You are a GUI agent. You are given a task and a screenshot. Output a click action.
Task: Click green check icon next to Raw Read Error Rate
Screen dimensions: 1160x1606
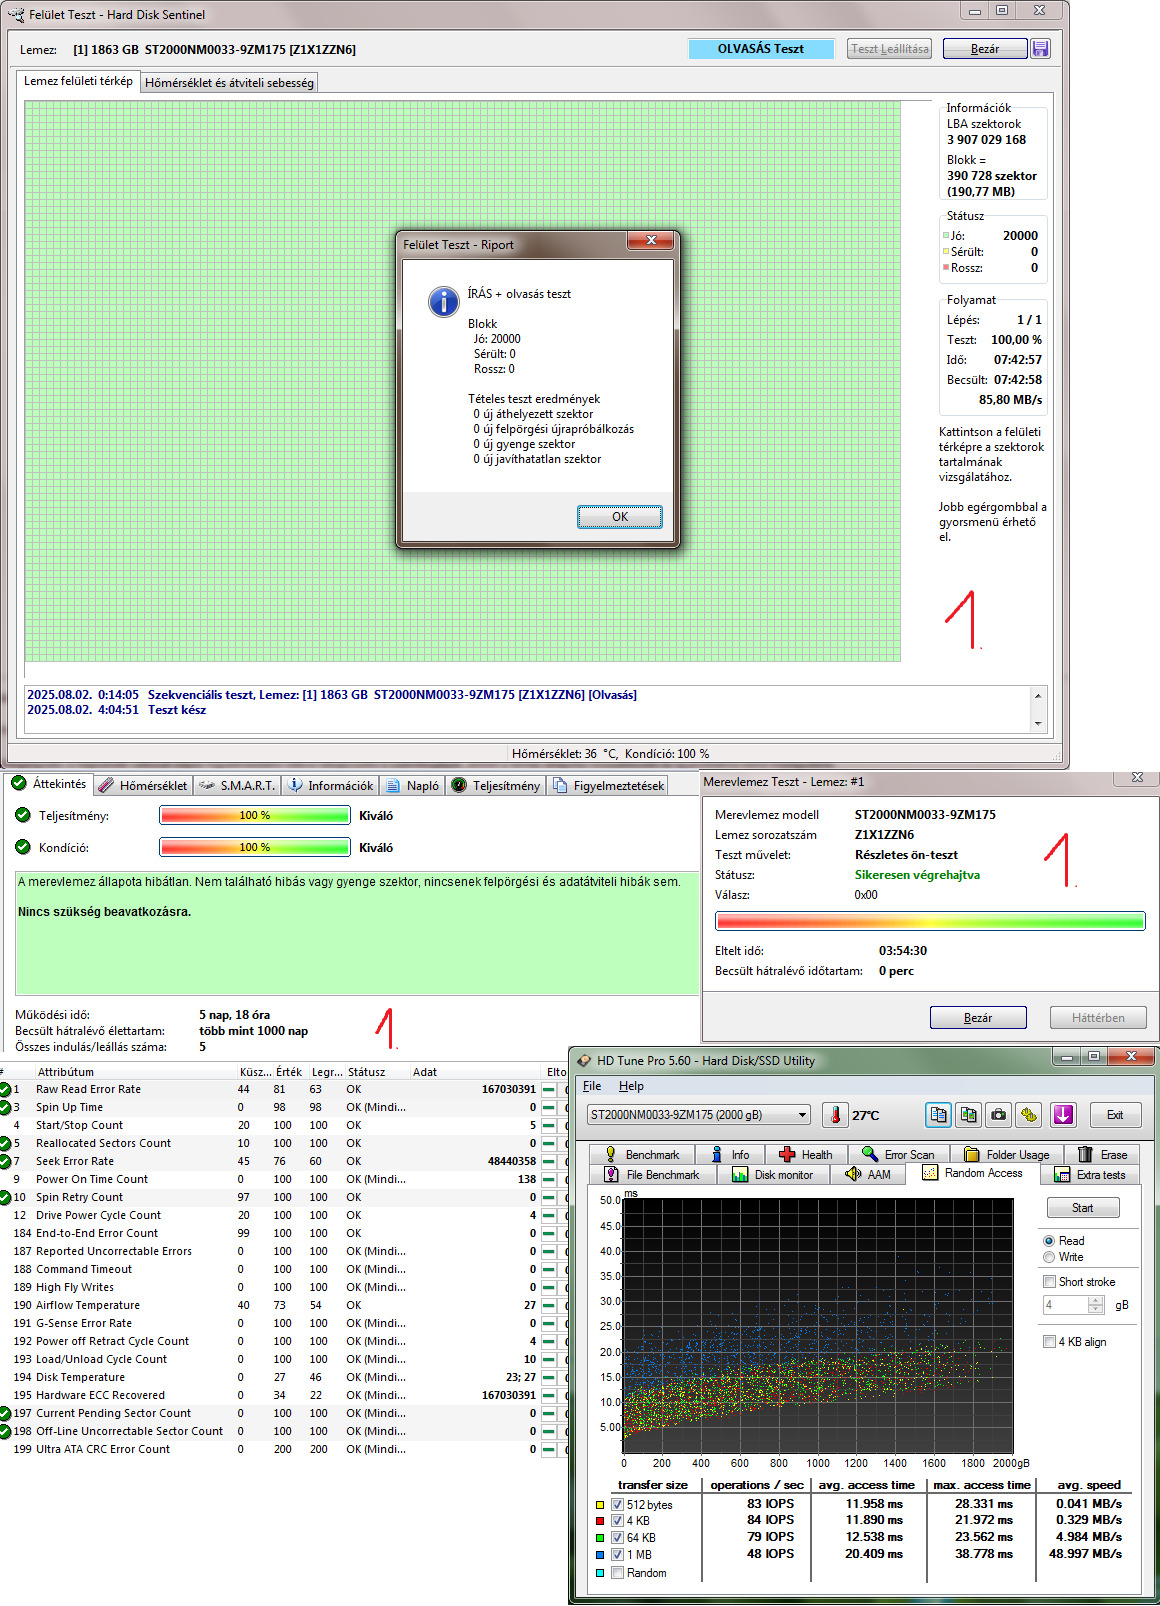coord(5,1090)
